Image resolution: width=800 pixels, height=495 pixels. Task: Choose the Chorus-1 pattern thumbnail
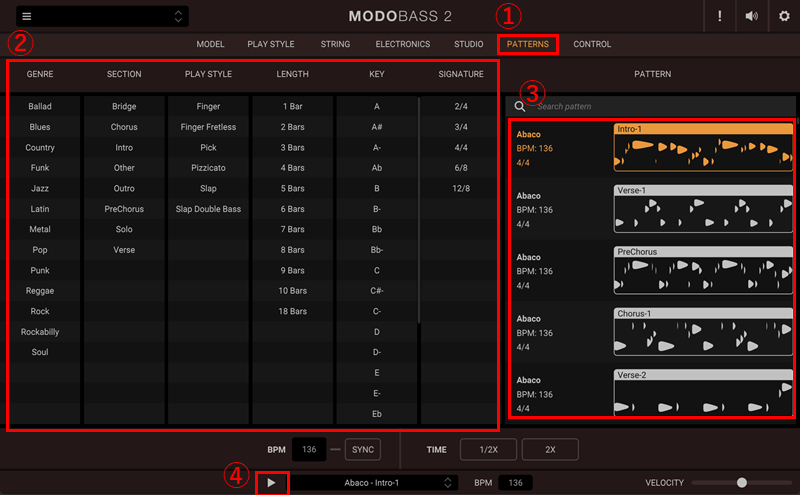pos(703,332)
